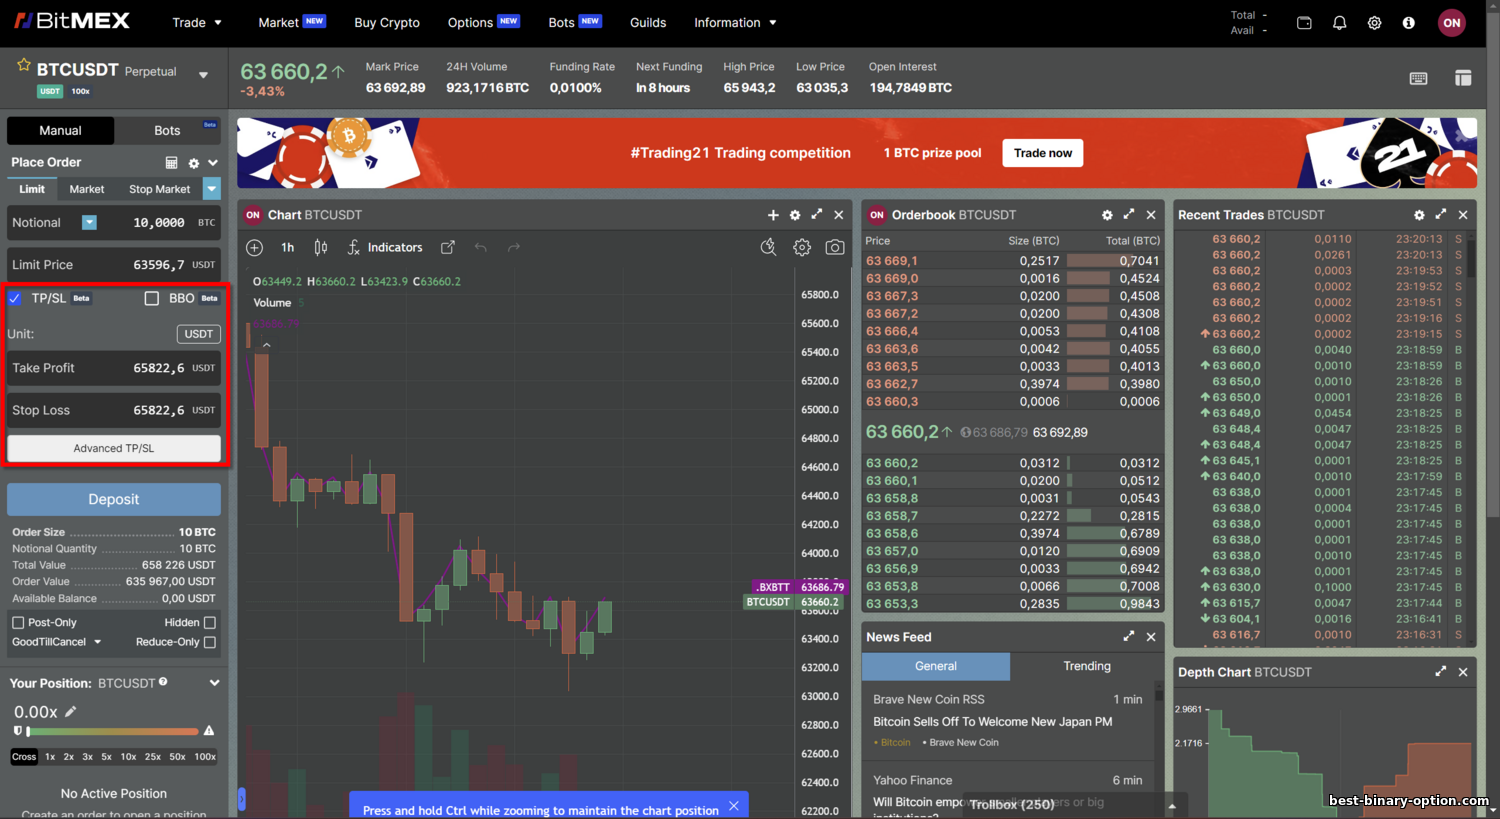Click the USDT unit button
1500x819 pixels.
click(x=198, y=334)
